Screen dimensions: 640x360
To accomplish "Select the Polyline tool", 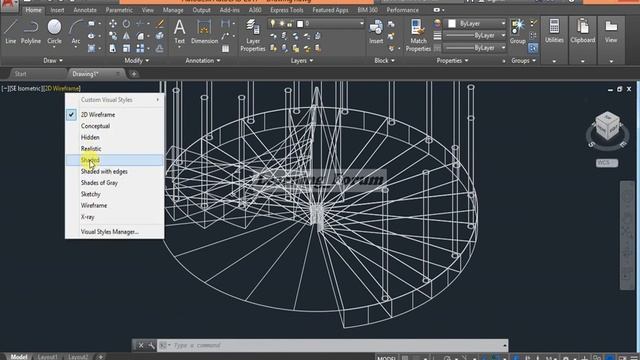I will pos(31,31).
